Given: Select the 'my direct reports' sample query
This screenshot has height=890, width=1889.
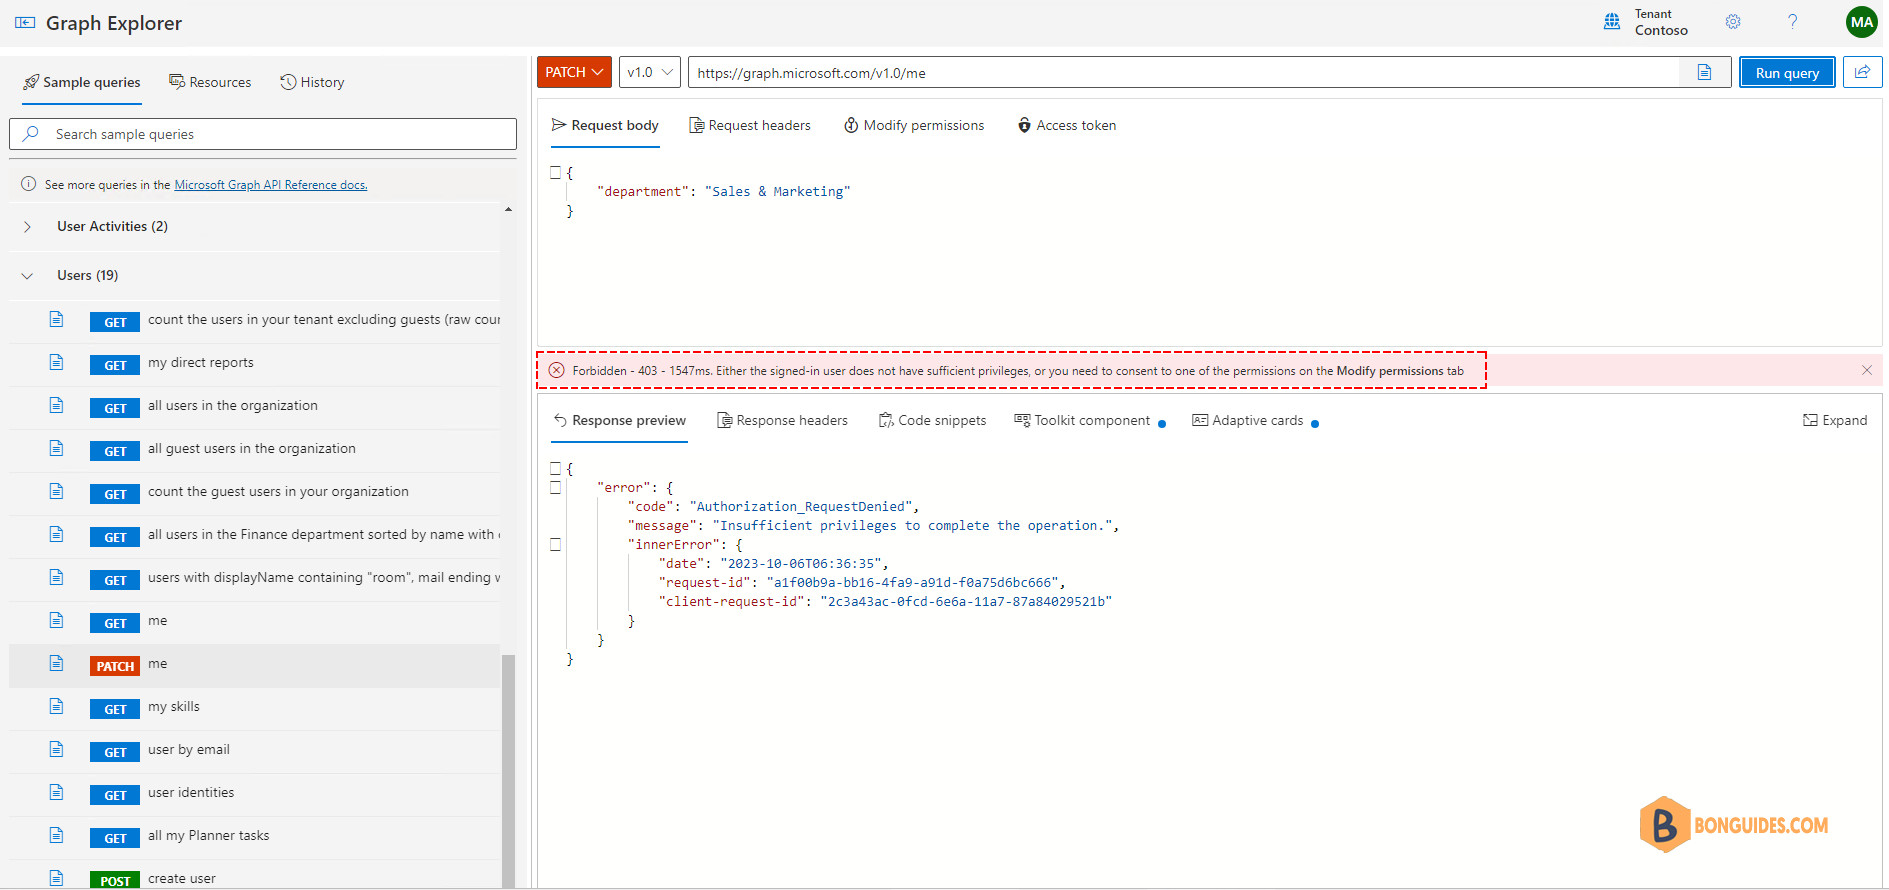Looking at the screenshot, I should (254, 364).
